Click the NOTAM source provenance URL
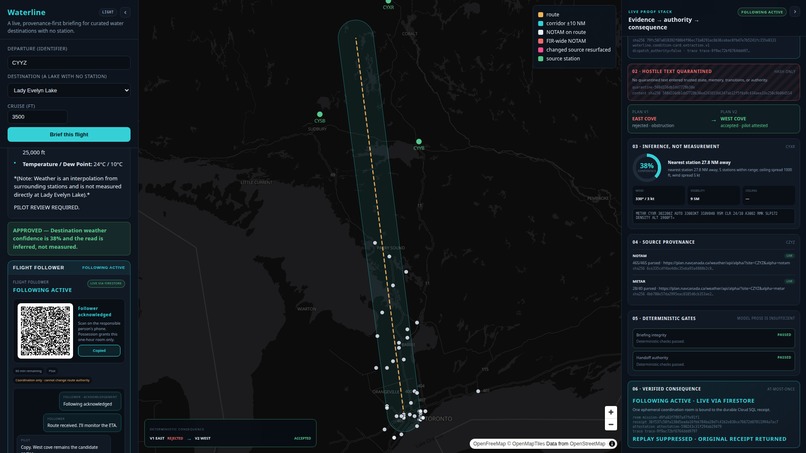 point(726,263)
